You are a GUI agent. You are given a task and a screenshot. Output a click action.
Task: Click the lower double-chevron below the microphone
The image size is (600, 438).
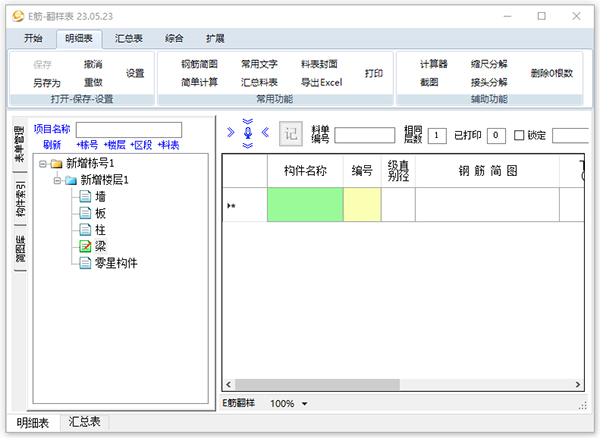[x=248, y=145]
